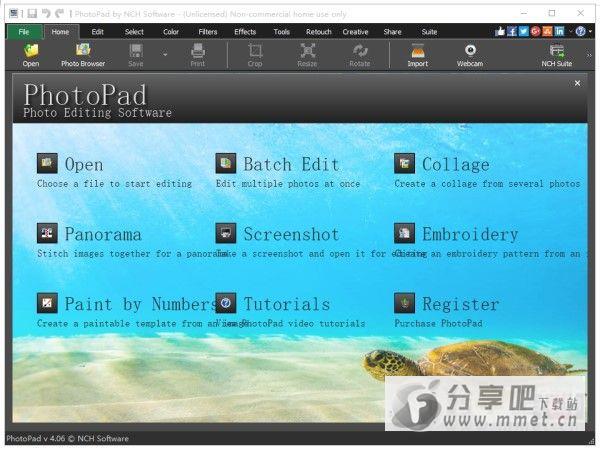Open the NCH Suite button
The image size is (600, 450).
click(557, 55)
